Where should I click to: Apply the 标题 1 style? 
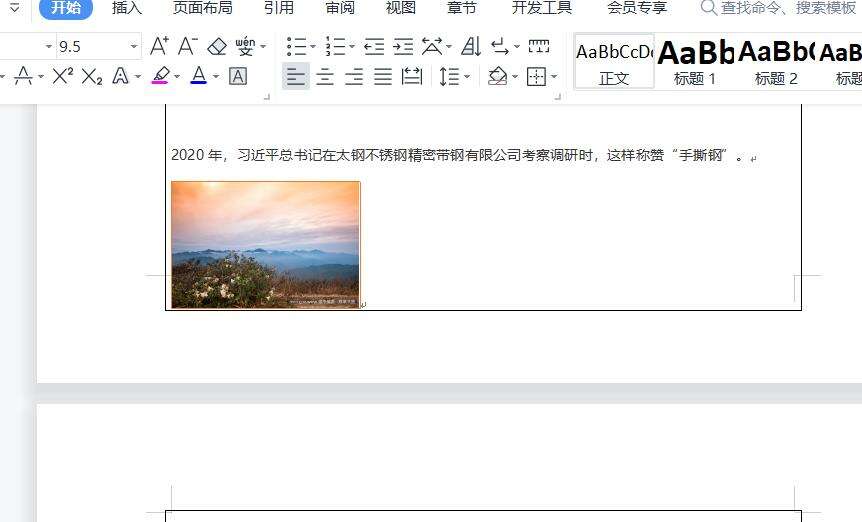click(695, 62)
